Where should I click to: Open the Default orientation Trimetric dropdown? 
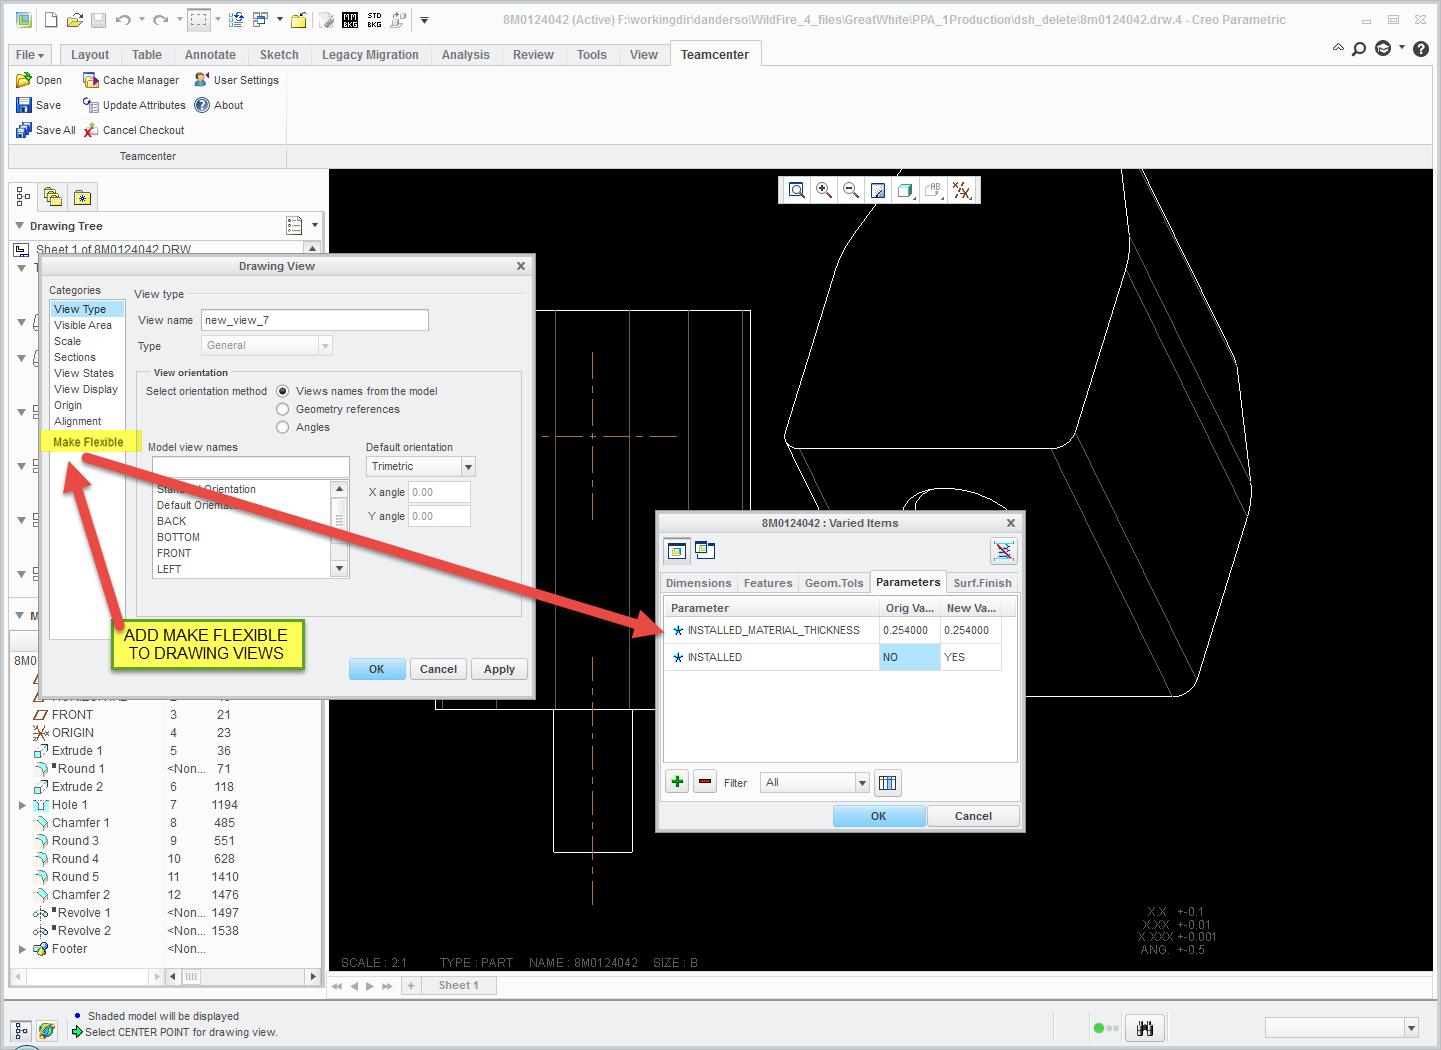467,467
